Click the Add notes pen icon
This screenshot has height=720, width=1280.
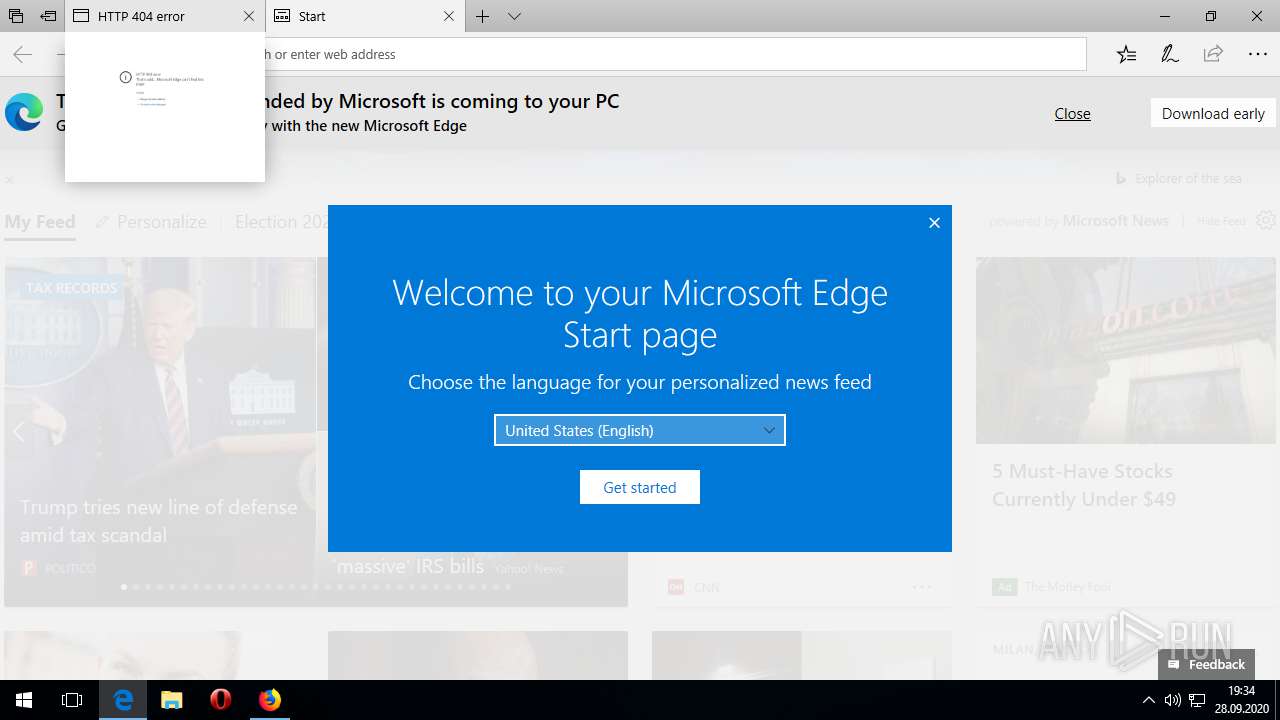[x=1170, y=54]
